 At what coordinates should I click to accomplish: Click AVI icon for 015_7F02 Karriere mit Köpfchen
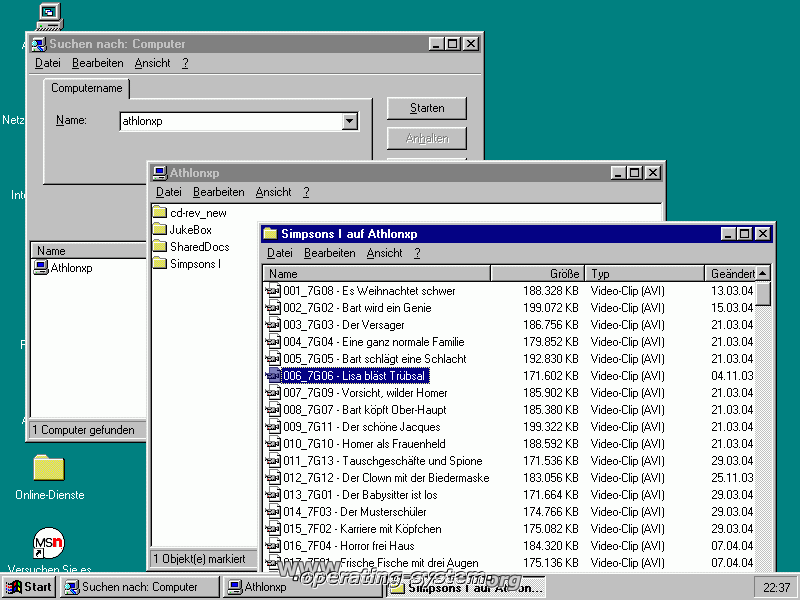pos(273,529)
